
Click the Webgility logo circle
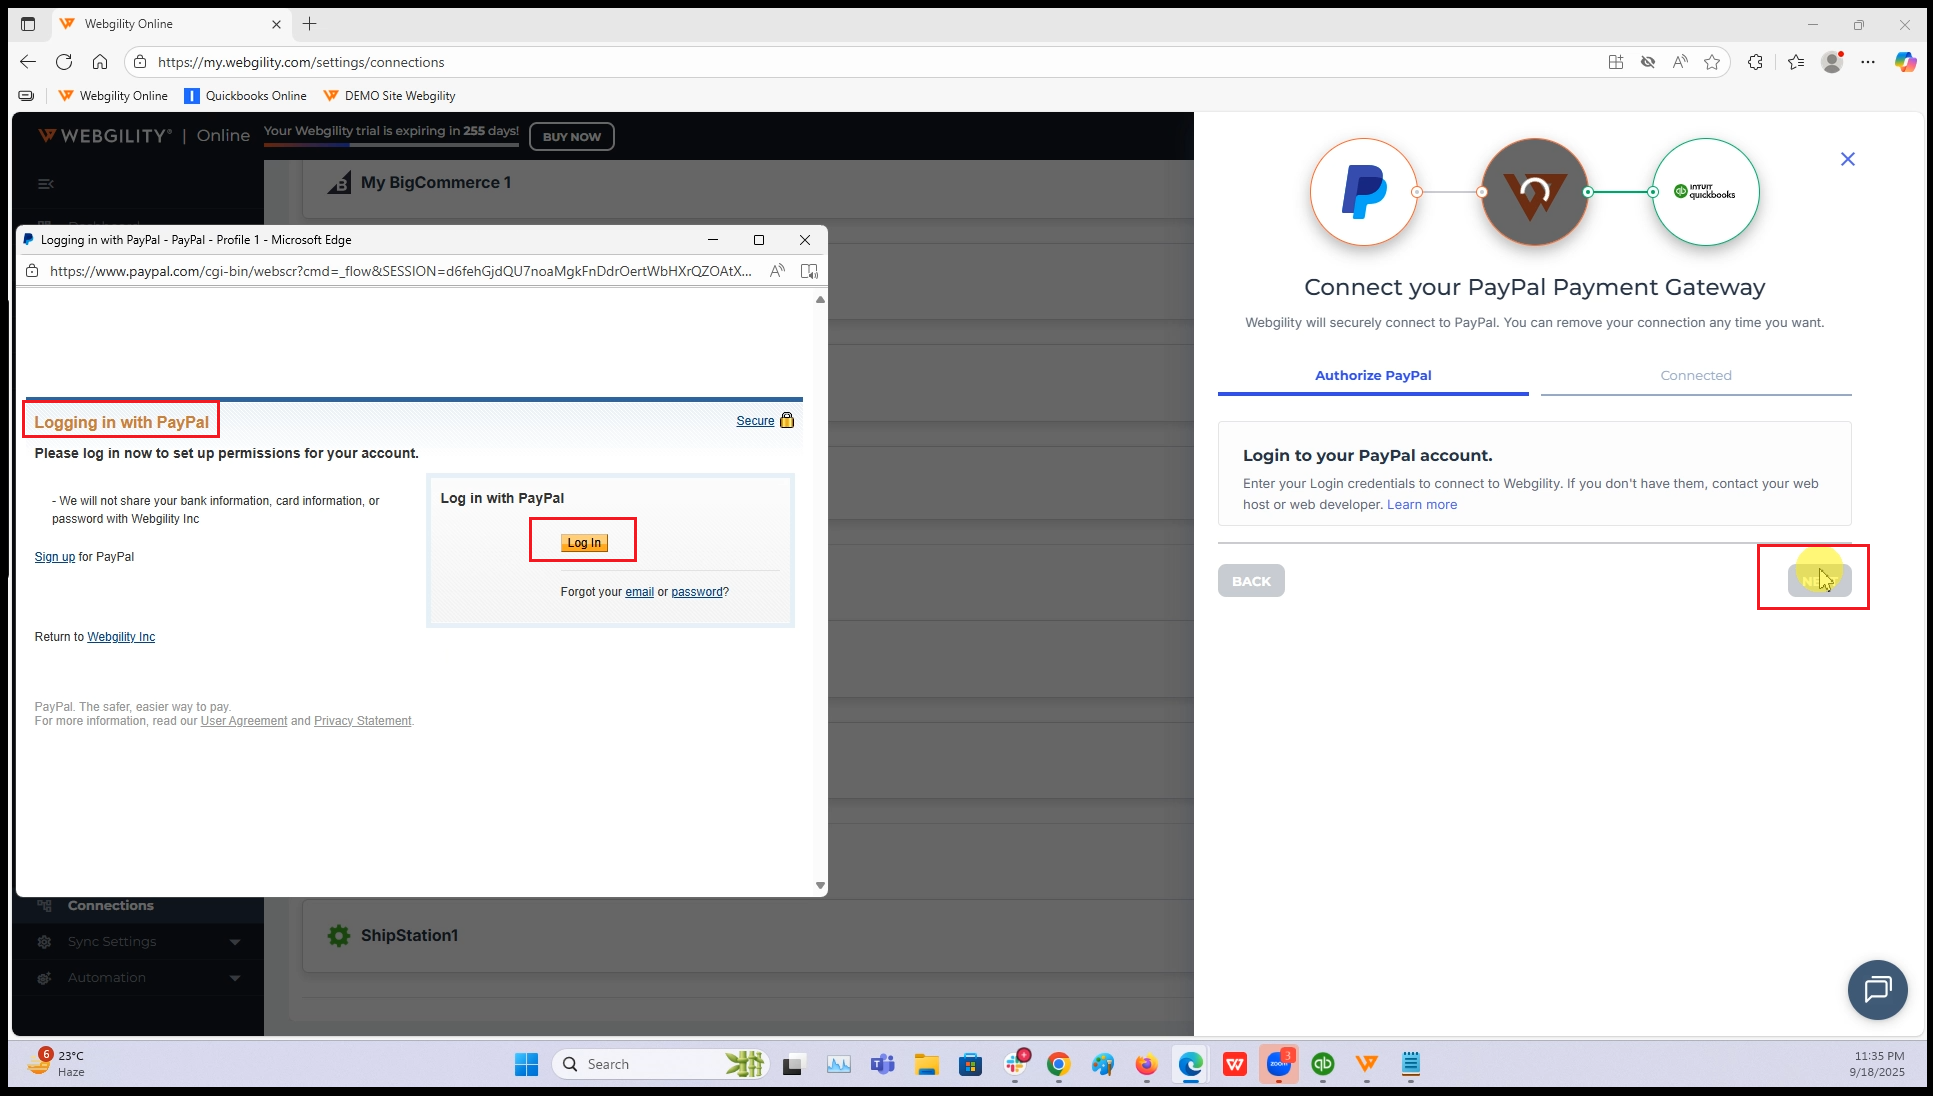pos(1535,192)
